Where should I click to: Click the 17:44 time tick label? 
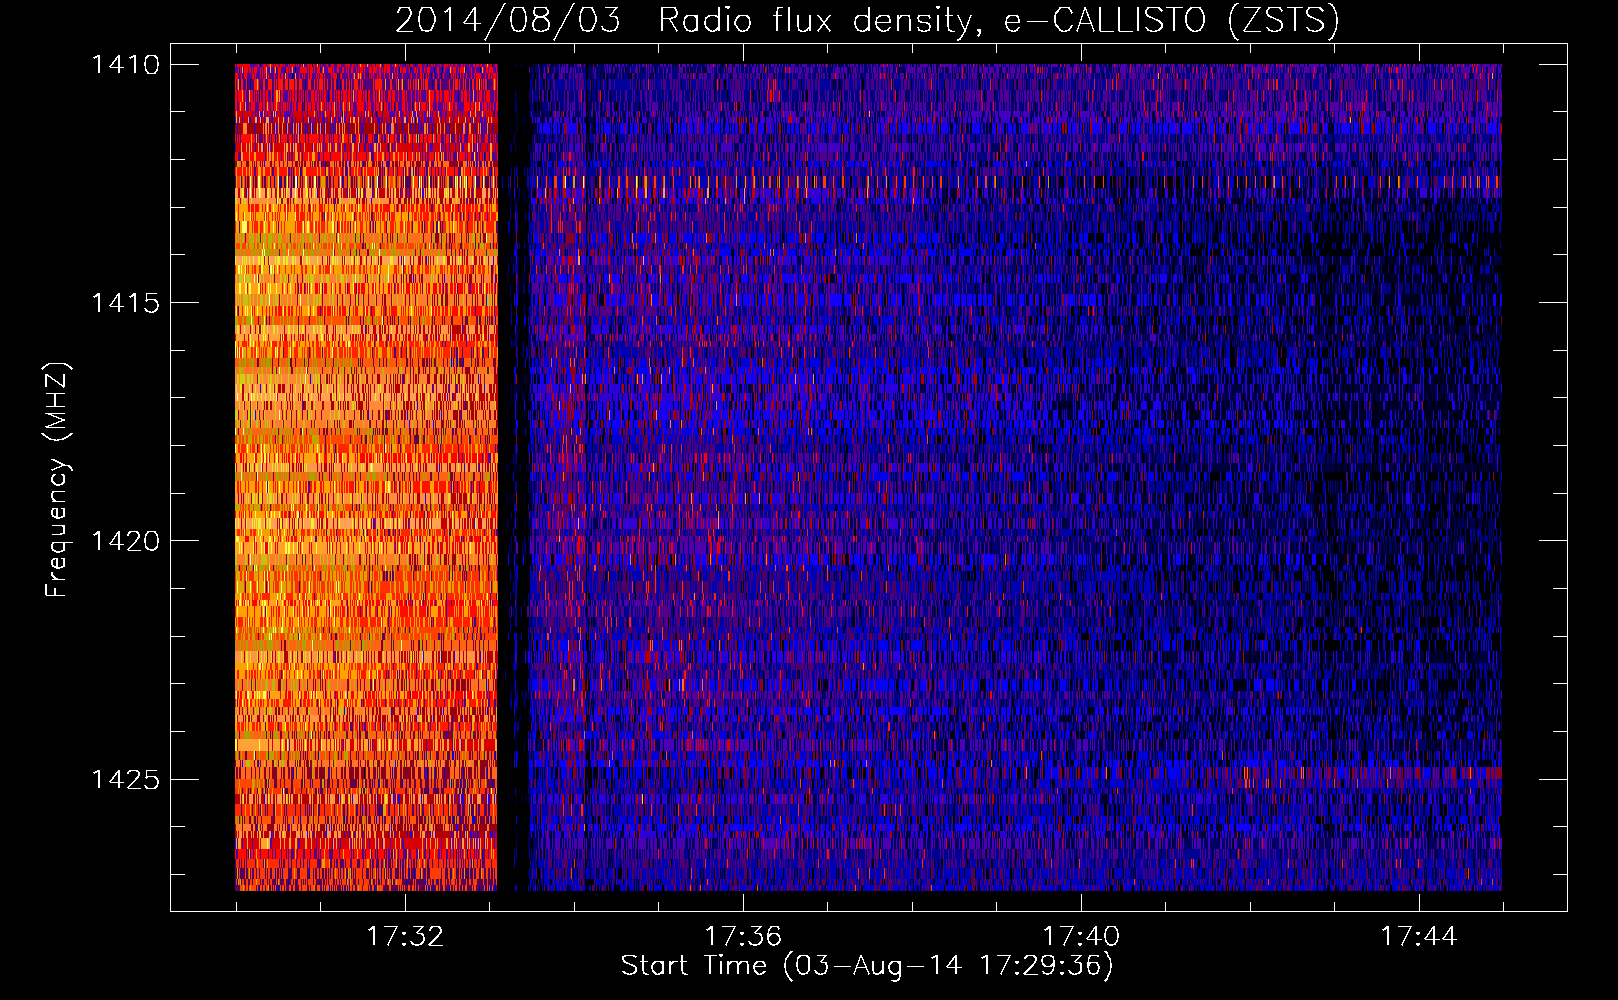coord(1419,936)
